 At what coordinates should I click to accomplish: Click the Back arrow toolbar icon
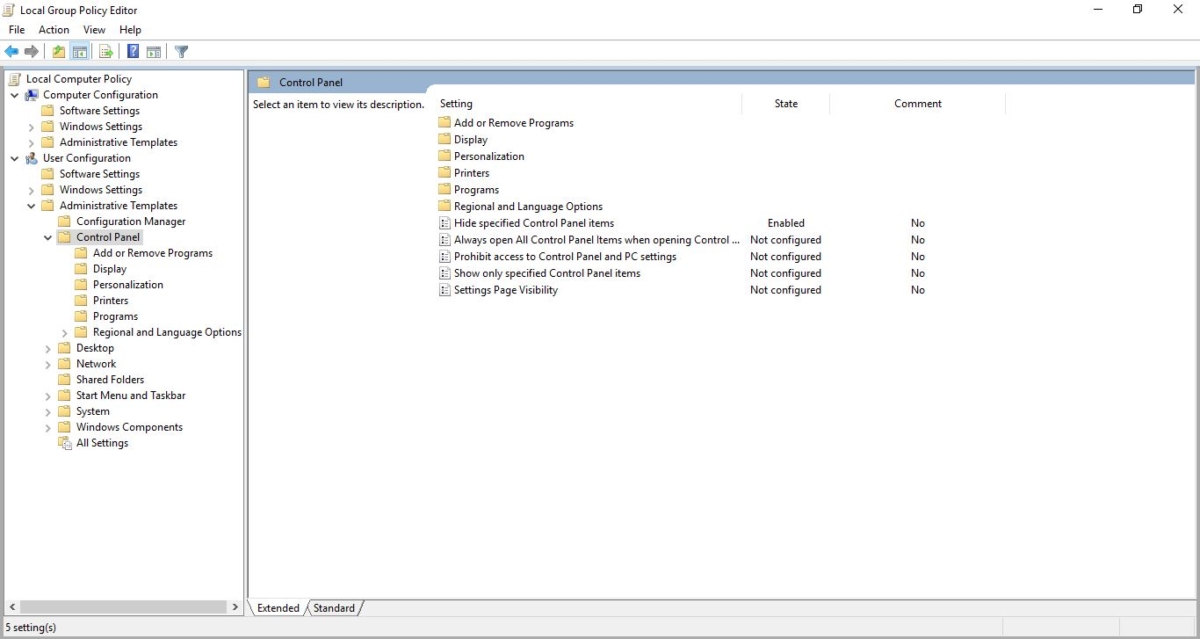[12, 51]
